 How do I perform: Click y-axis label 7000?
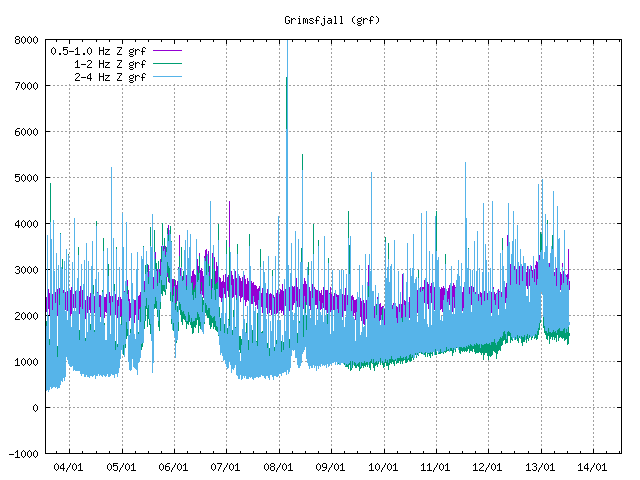coord(27,86)
